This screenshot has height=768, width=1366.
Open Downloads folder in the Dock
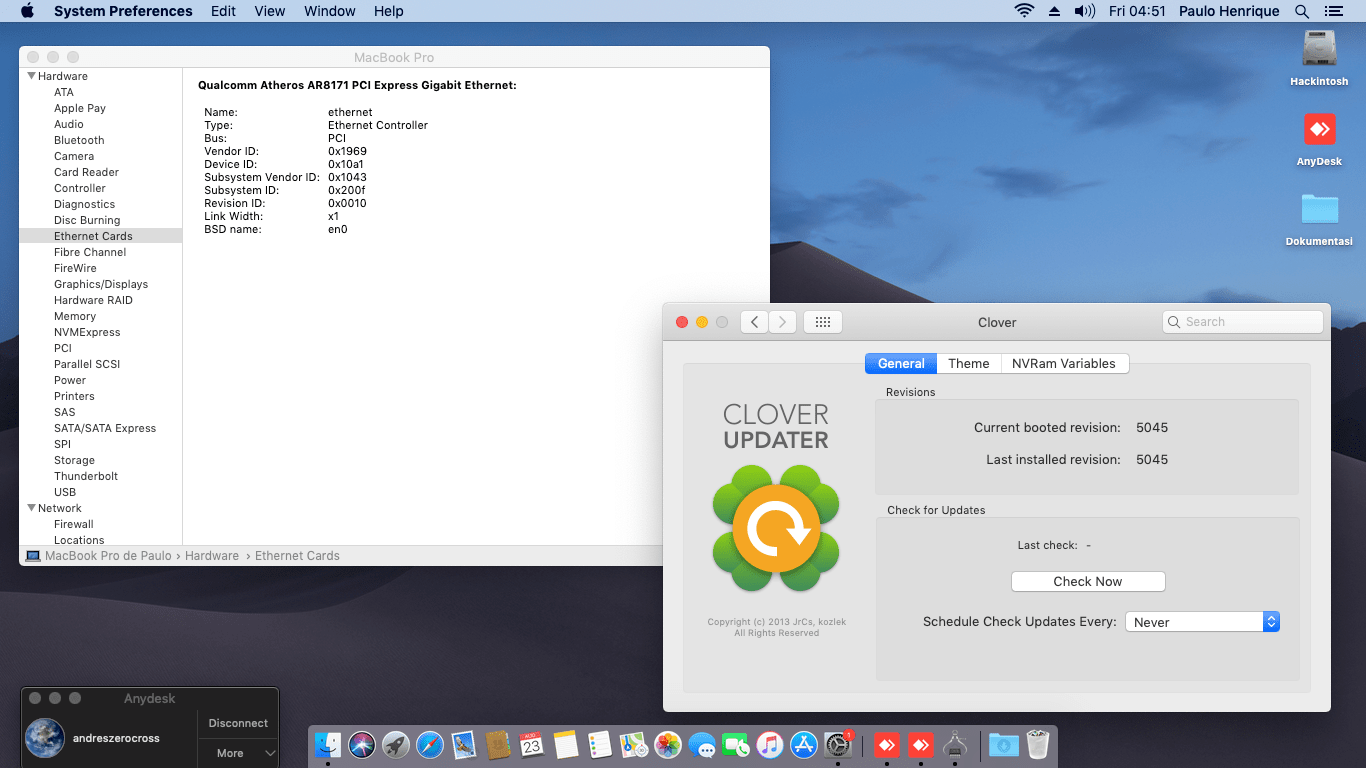coord(1004,744)
